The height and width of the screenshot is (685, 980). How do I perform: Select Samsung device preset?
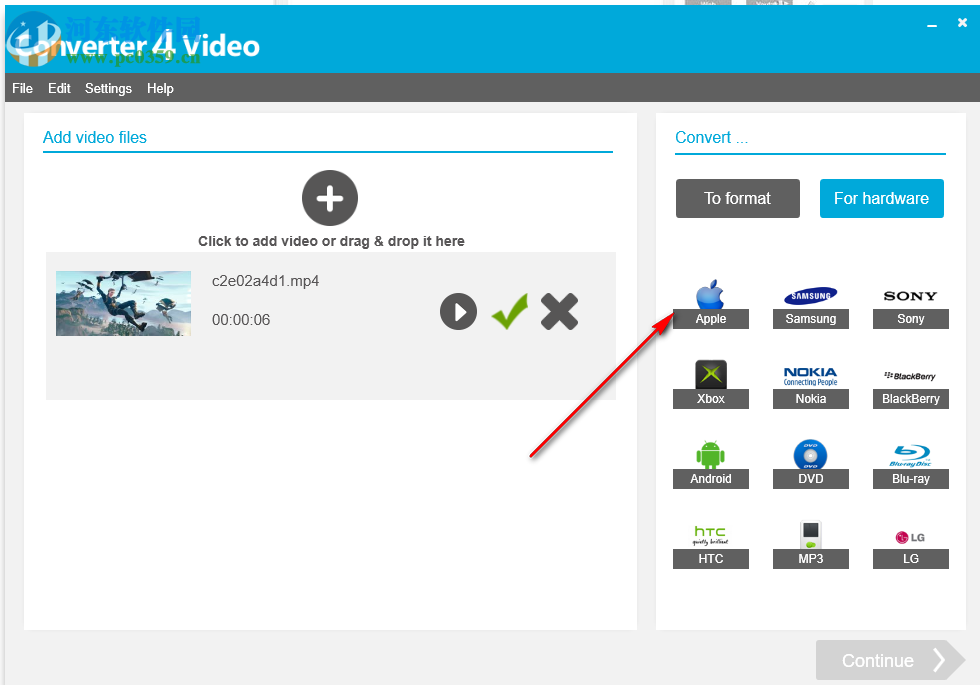pyautogui.click(x=810, y=302)
